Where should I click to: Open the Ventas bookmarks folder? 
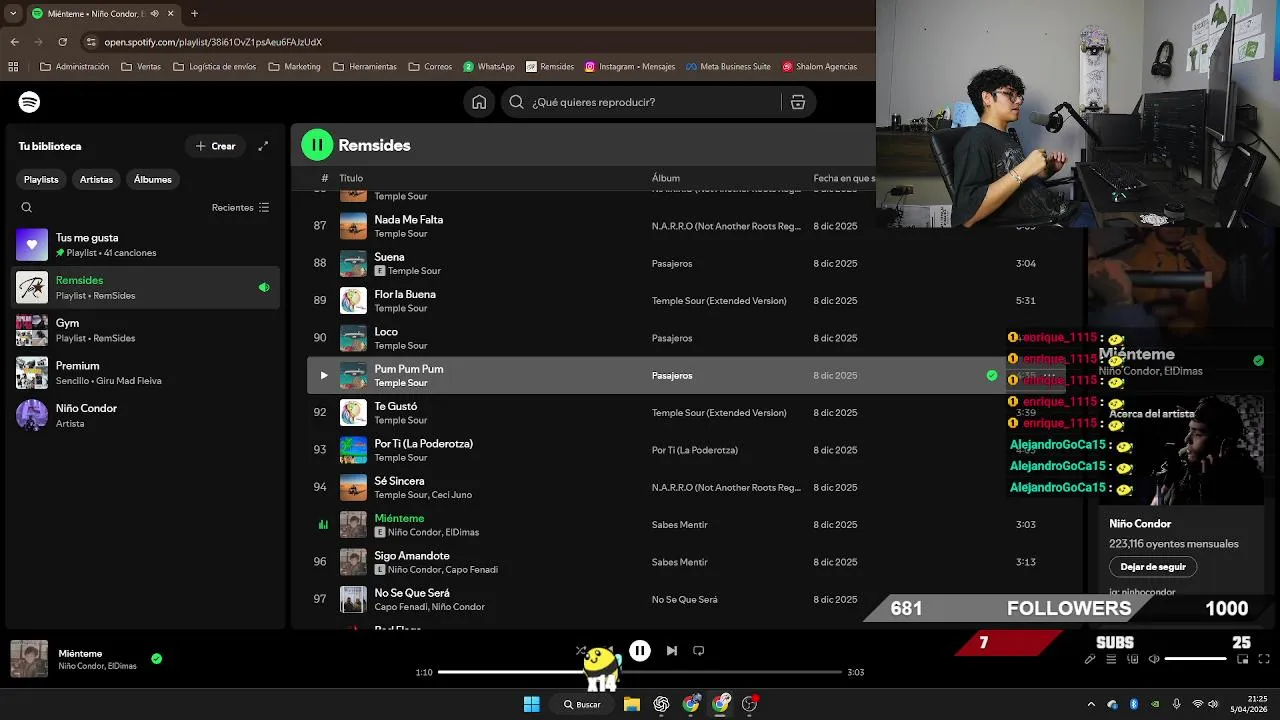[x=141, y=67]
